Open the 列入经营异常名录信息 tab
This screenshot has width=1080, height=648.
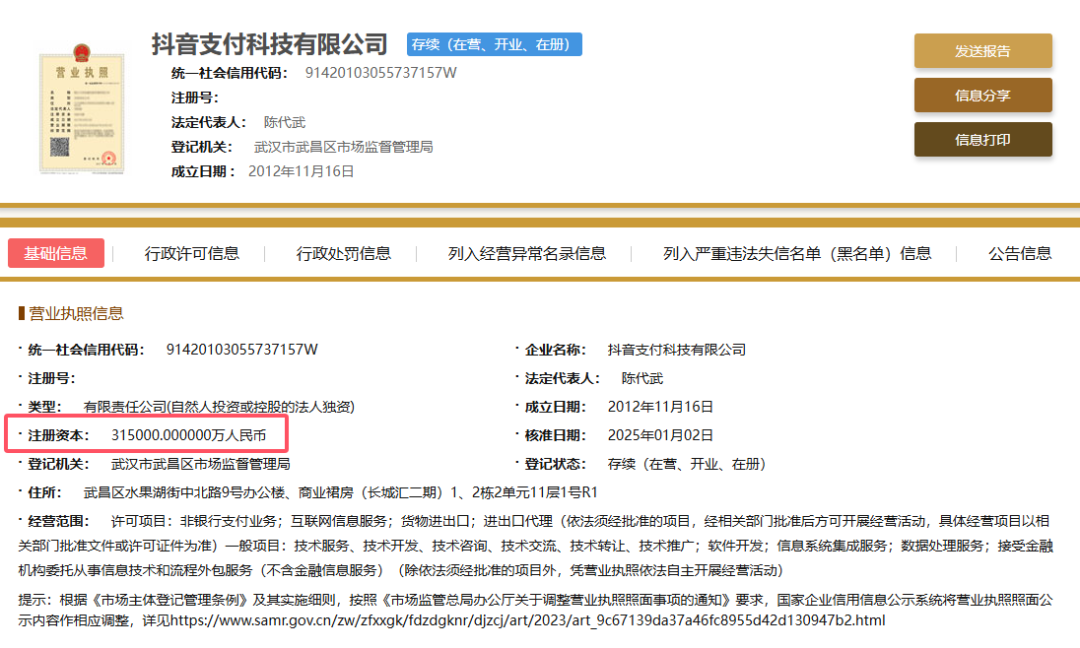tap(527, 253)
